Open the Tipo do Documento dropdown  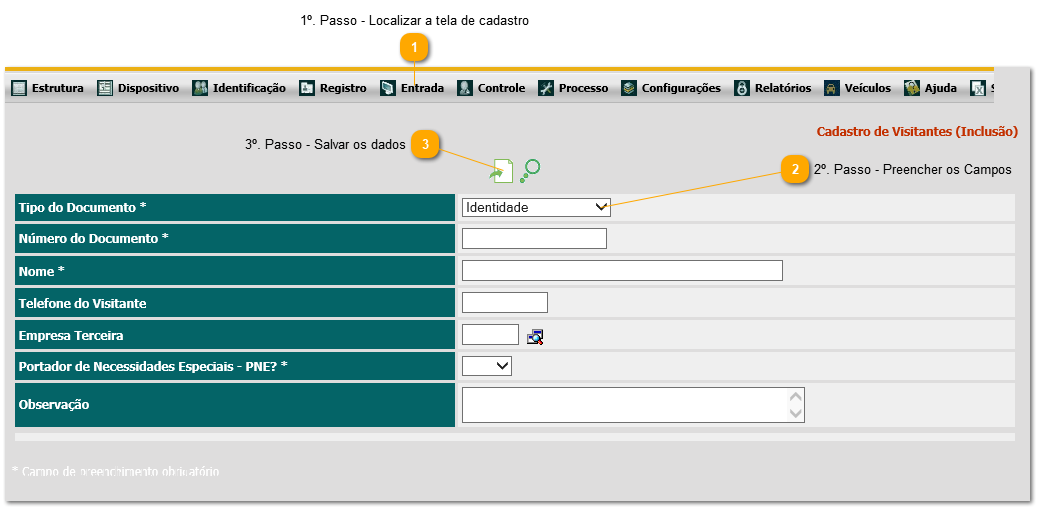(x=536, y=207)
